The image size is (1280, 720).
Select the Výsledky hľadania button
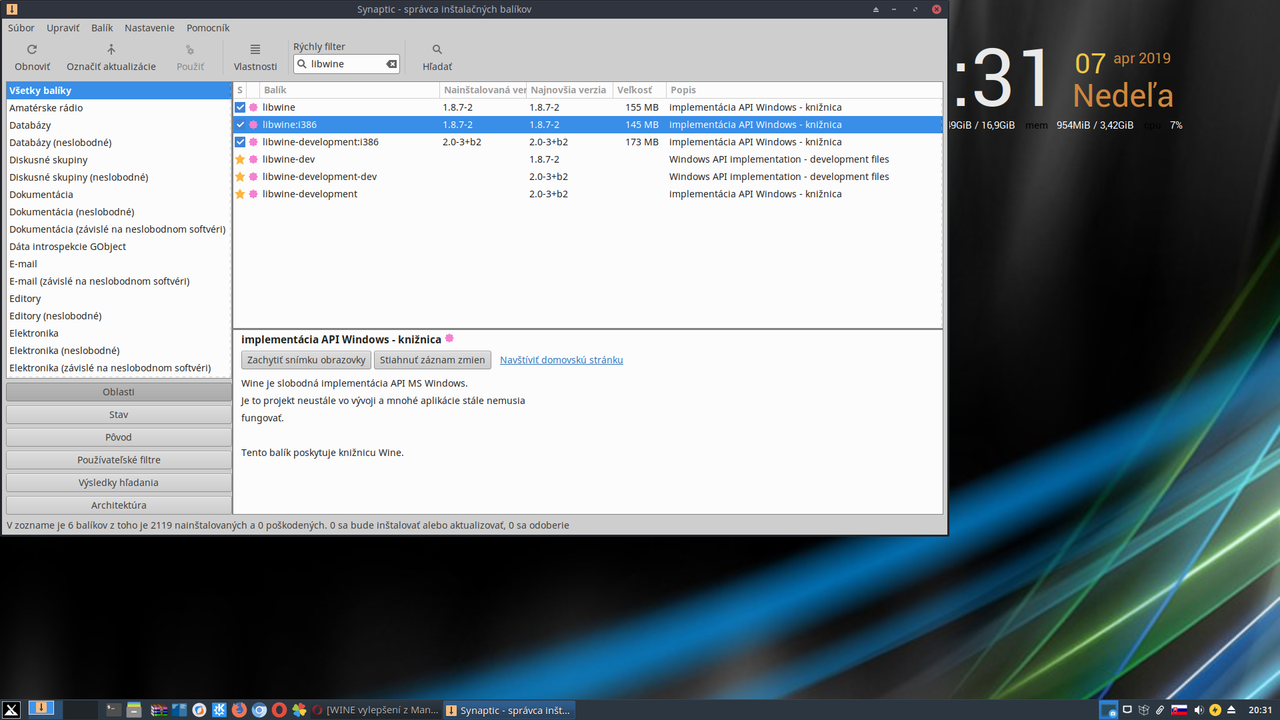coord(119,482)
